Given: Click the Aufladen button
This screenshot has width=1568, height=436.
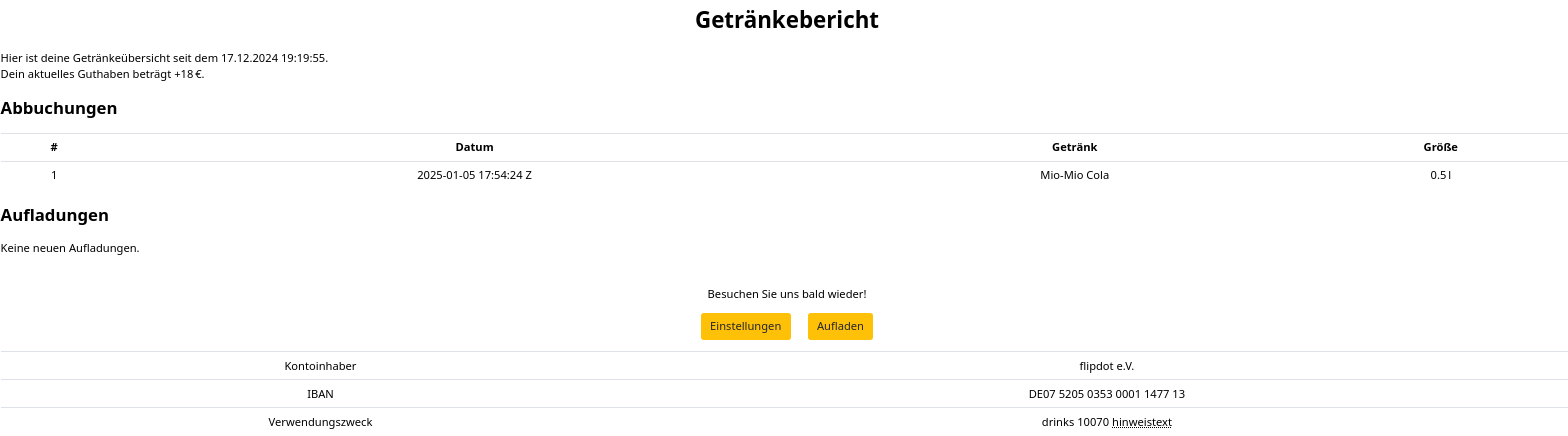Looking at the screenshot, I should [x=840, y=326].
